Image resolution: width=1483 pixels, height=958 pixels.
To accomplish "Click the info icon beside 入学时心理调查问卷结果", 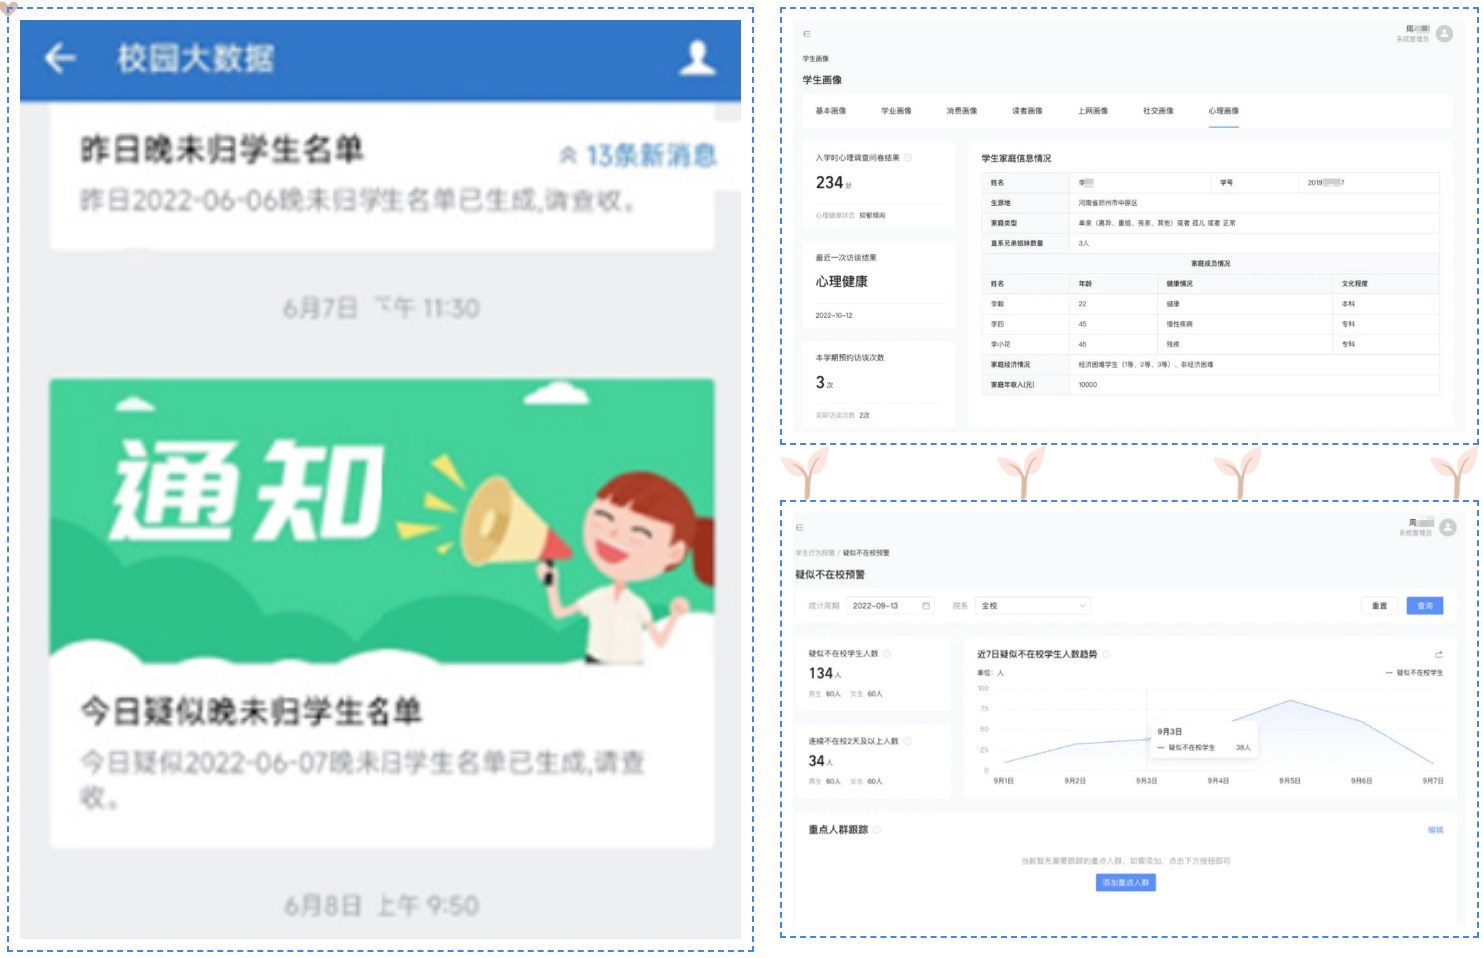I will pyautogui.click(x=909, y=158).
